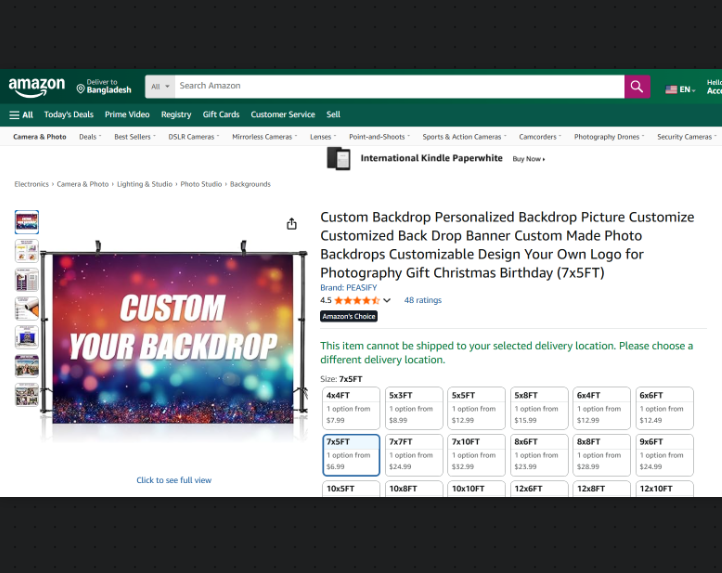This screenshot has width=722, height=573.
Task: Select the 4x4FT size option
Action: click(x=351, y=407)
